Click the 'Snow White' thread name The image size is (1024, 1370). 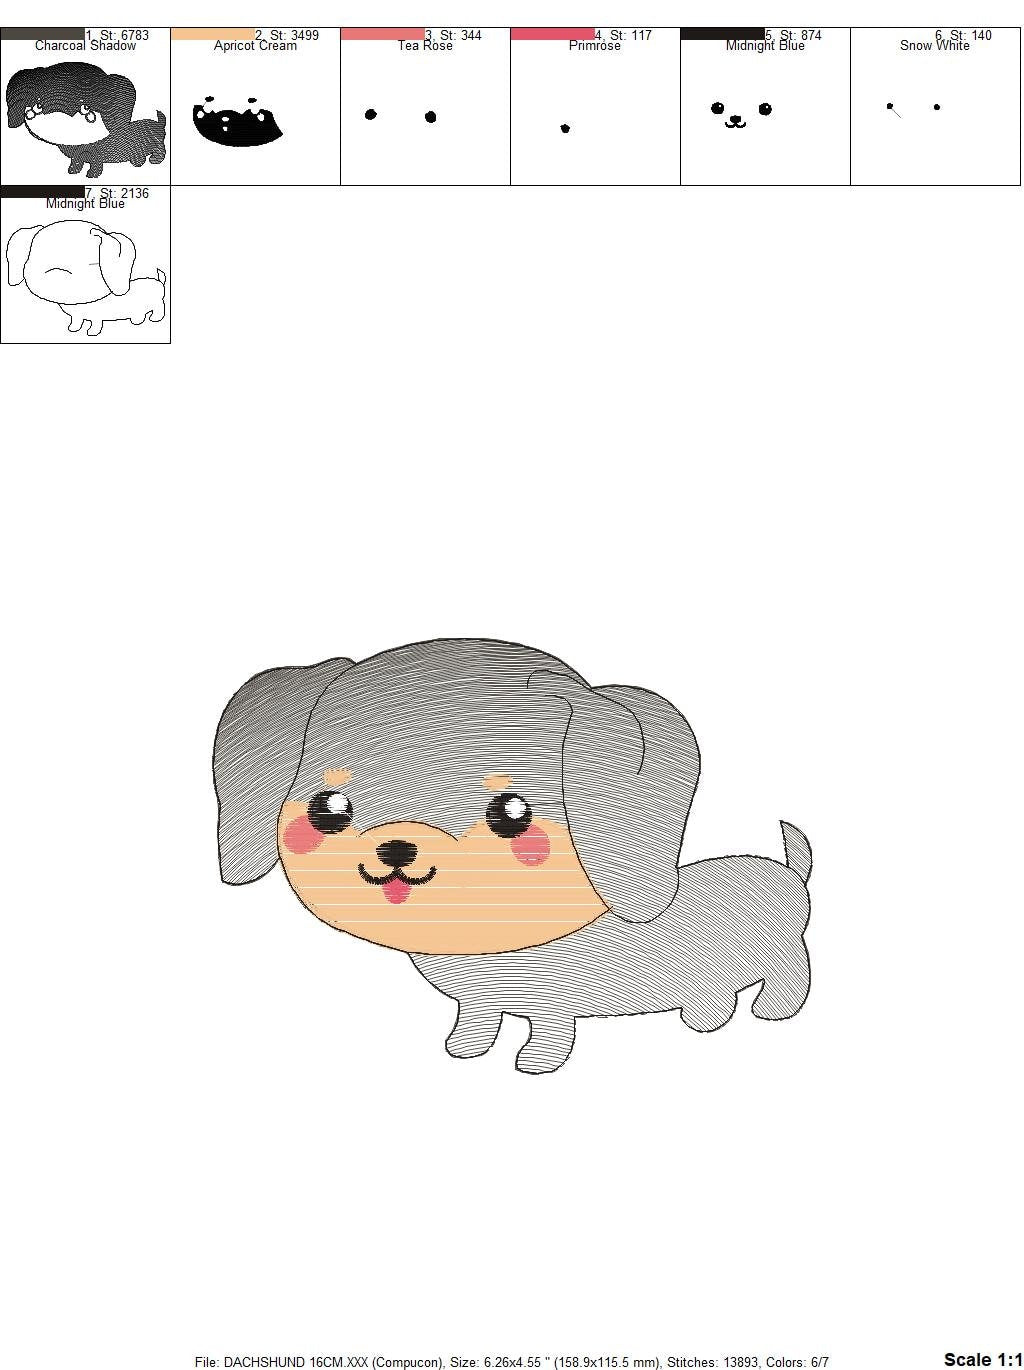935,46
